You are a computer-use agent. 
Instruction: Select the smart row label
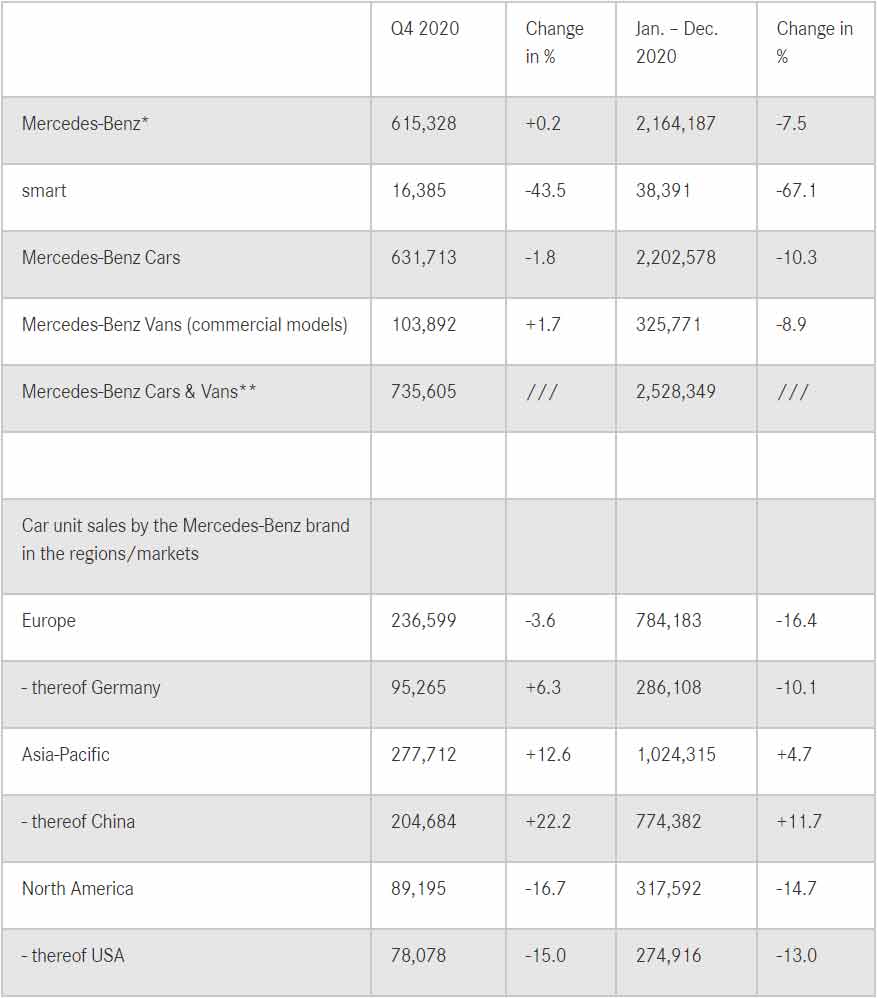[44, 190]
